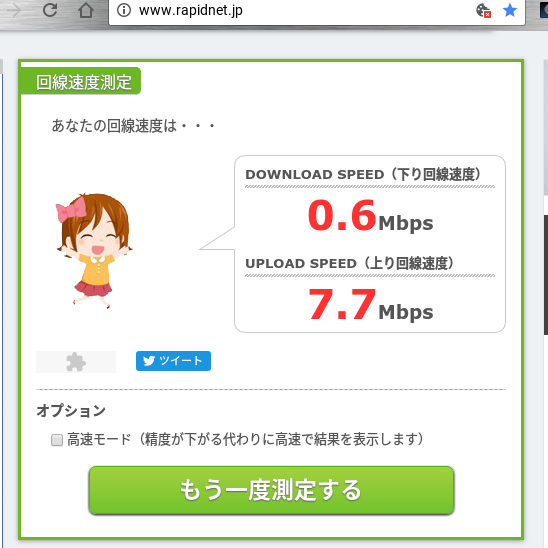Screen dimensions: 548x548
Task: Click the オプション section heading
Action: click(x=71, y=410)
